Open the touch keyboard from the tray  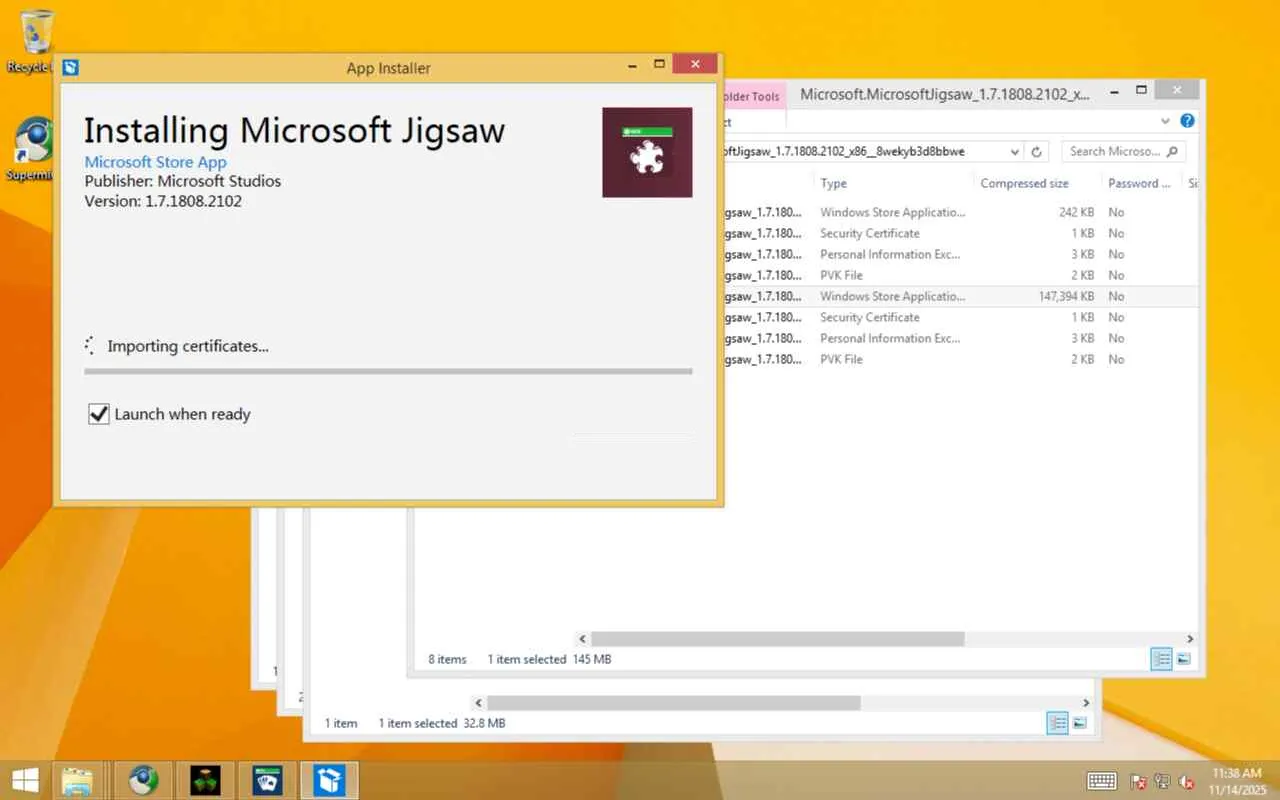(1102, 781)
